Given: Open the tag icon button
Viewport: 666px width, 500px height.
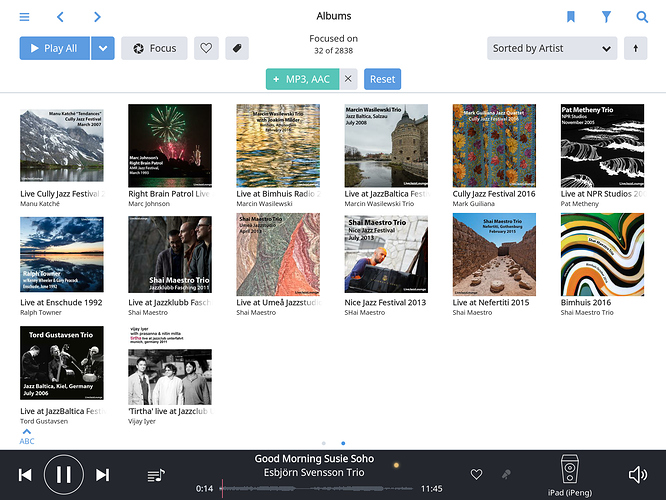Looking at the screenshot, I should click(237, 48).
